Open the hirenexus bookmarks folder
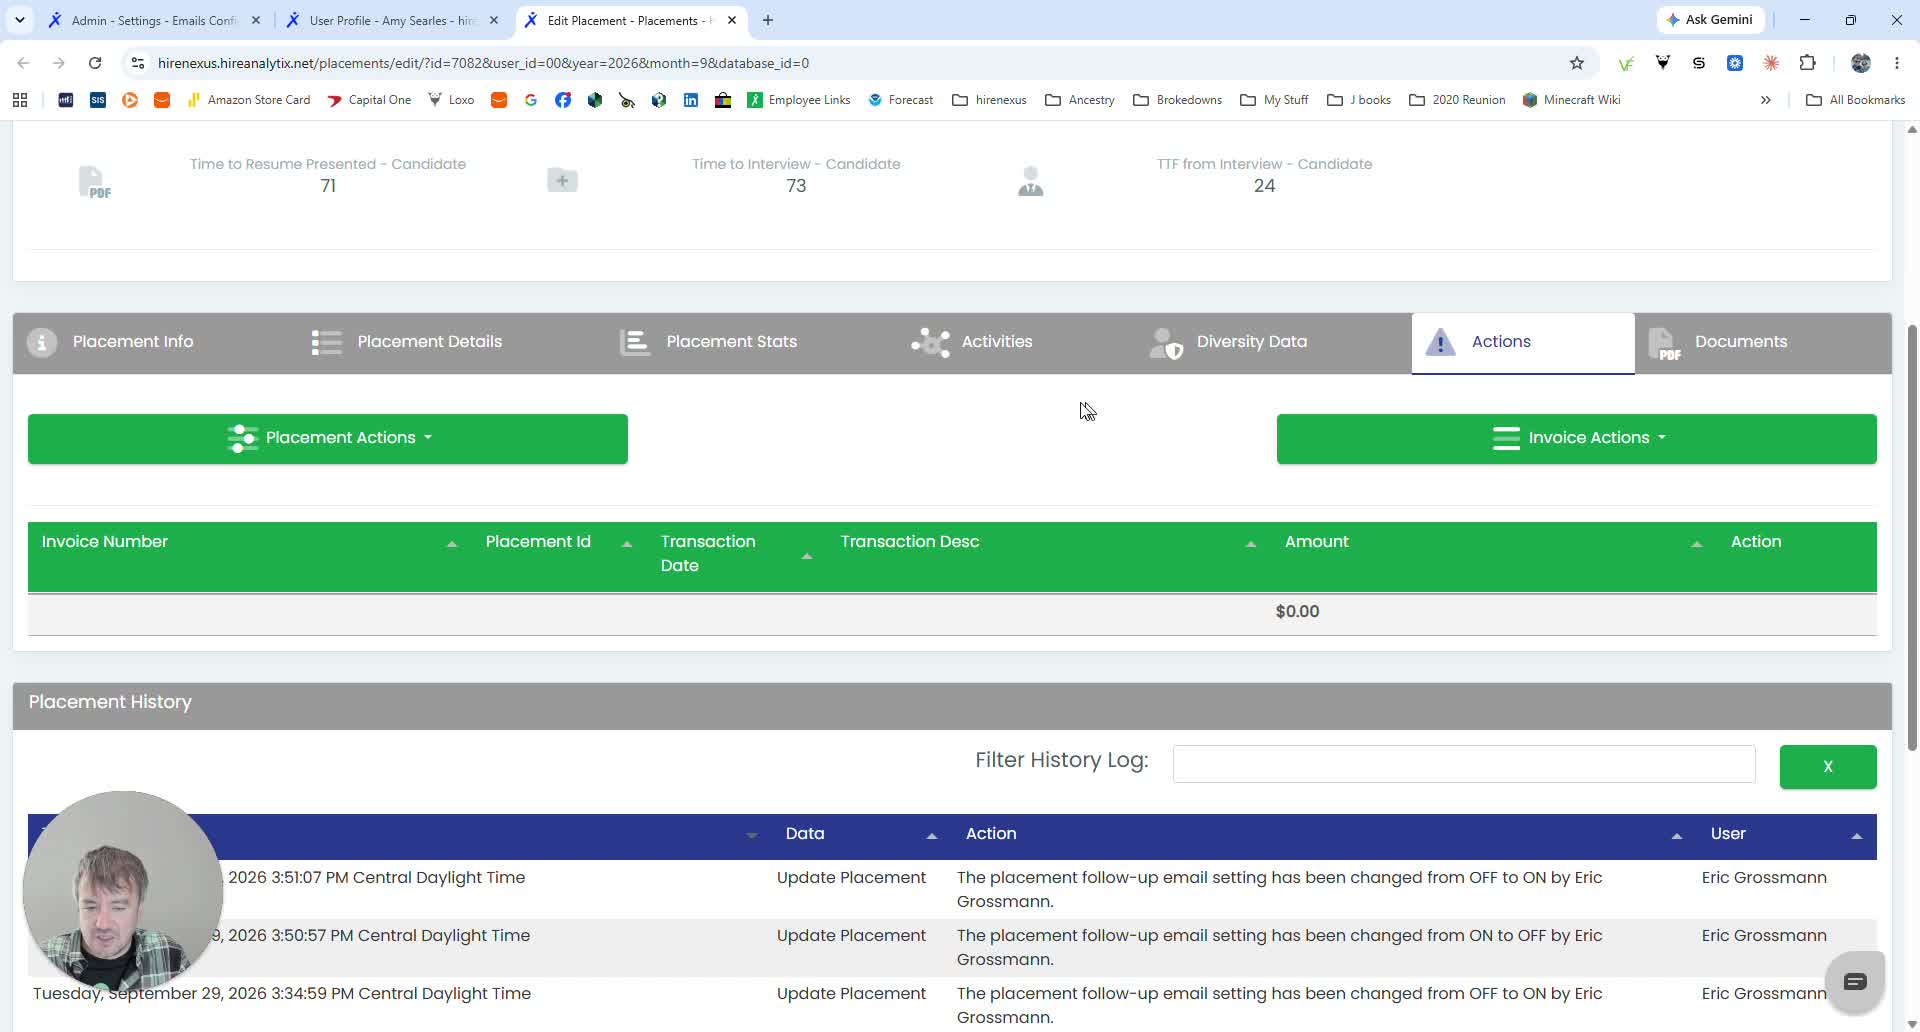The image size is (1920, 1032). pos(989,100)
